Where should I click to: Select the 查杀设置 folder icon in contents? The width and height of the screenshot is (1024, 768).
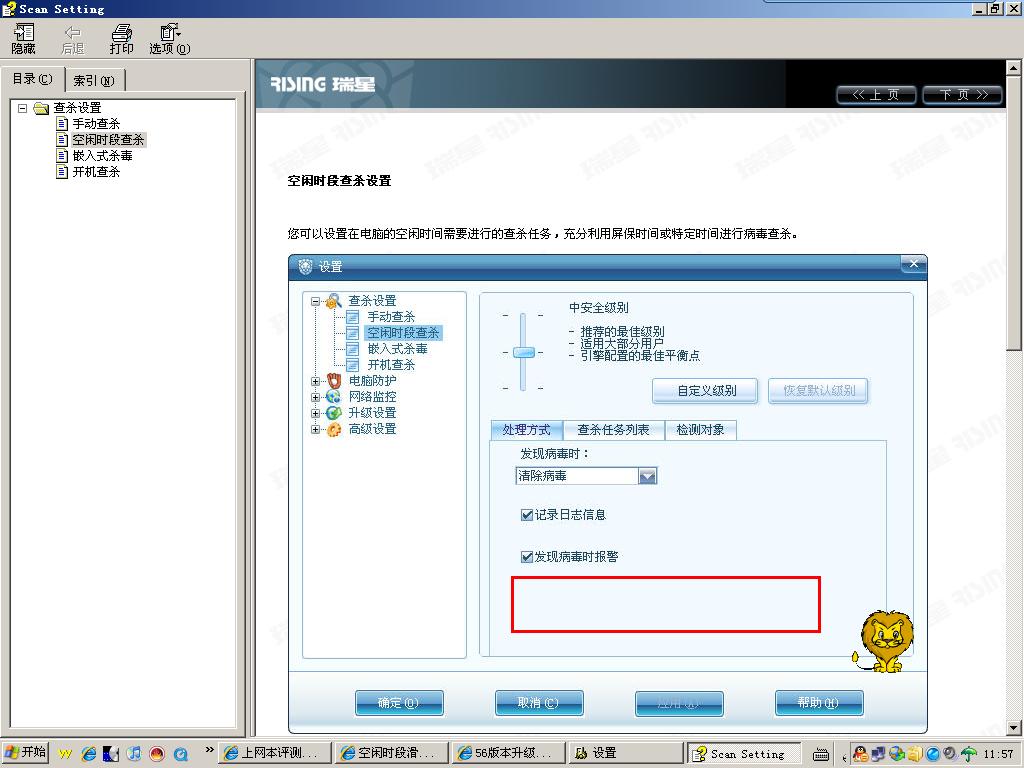pyautogui.click(x=41, y=108)
